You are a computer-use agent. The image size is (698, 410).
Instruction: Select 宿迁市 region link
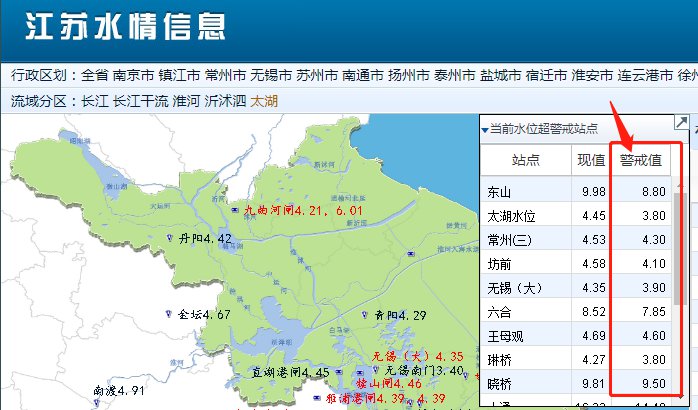coord(546,75)
